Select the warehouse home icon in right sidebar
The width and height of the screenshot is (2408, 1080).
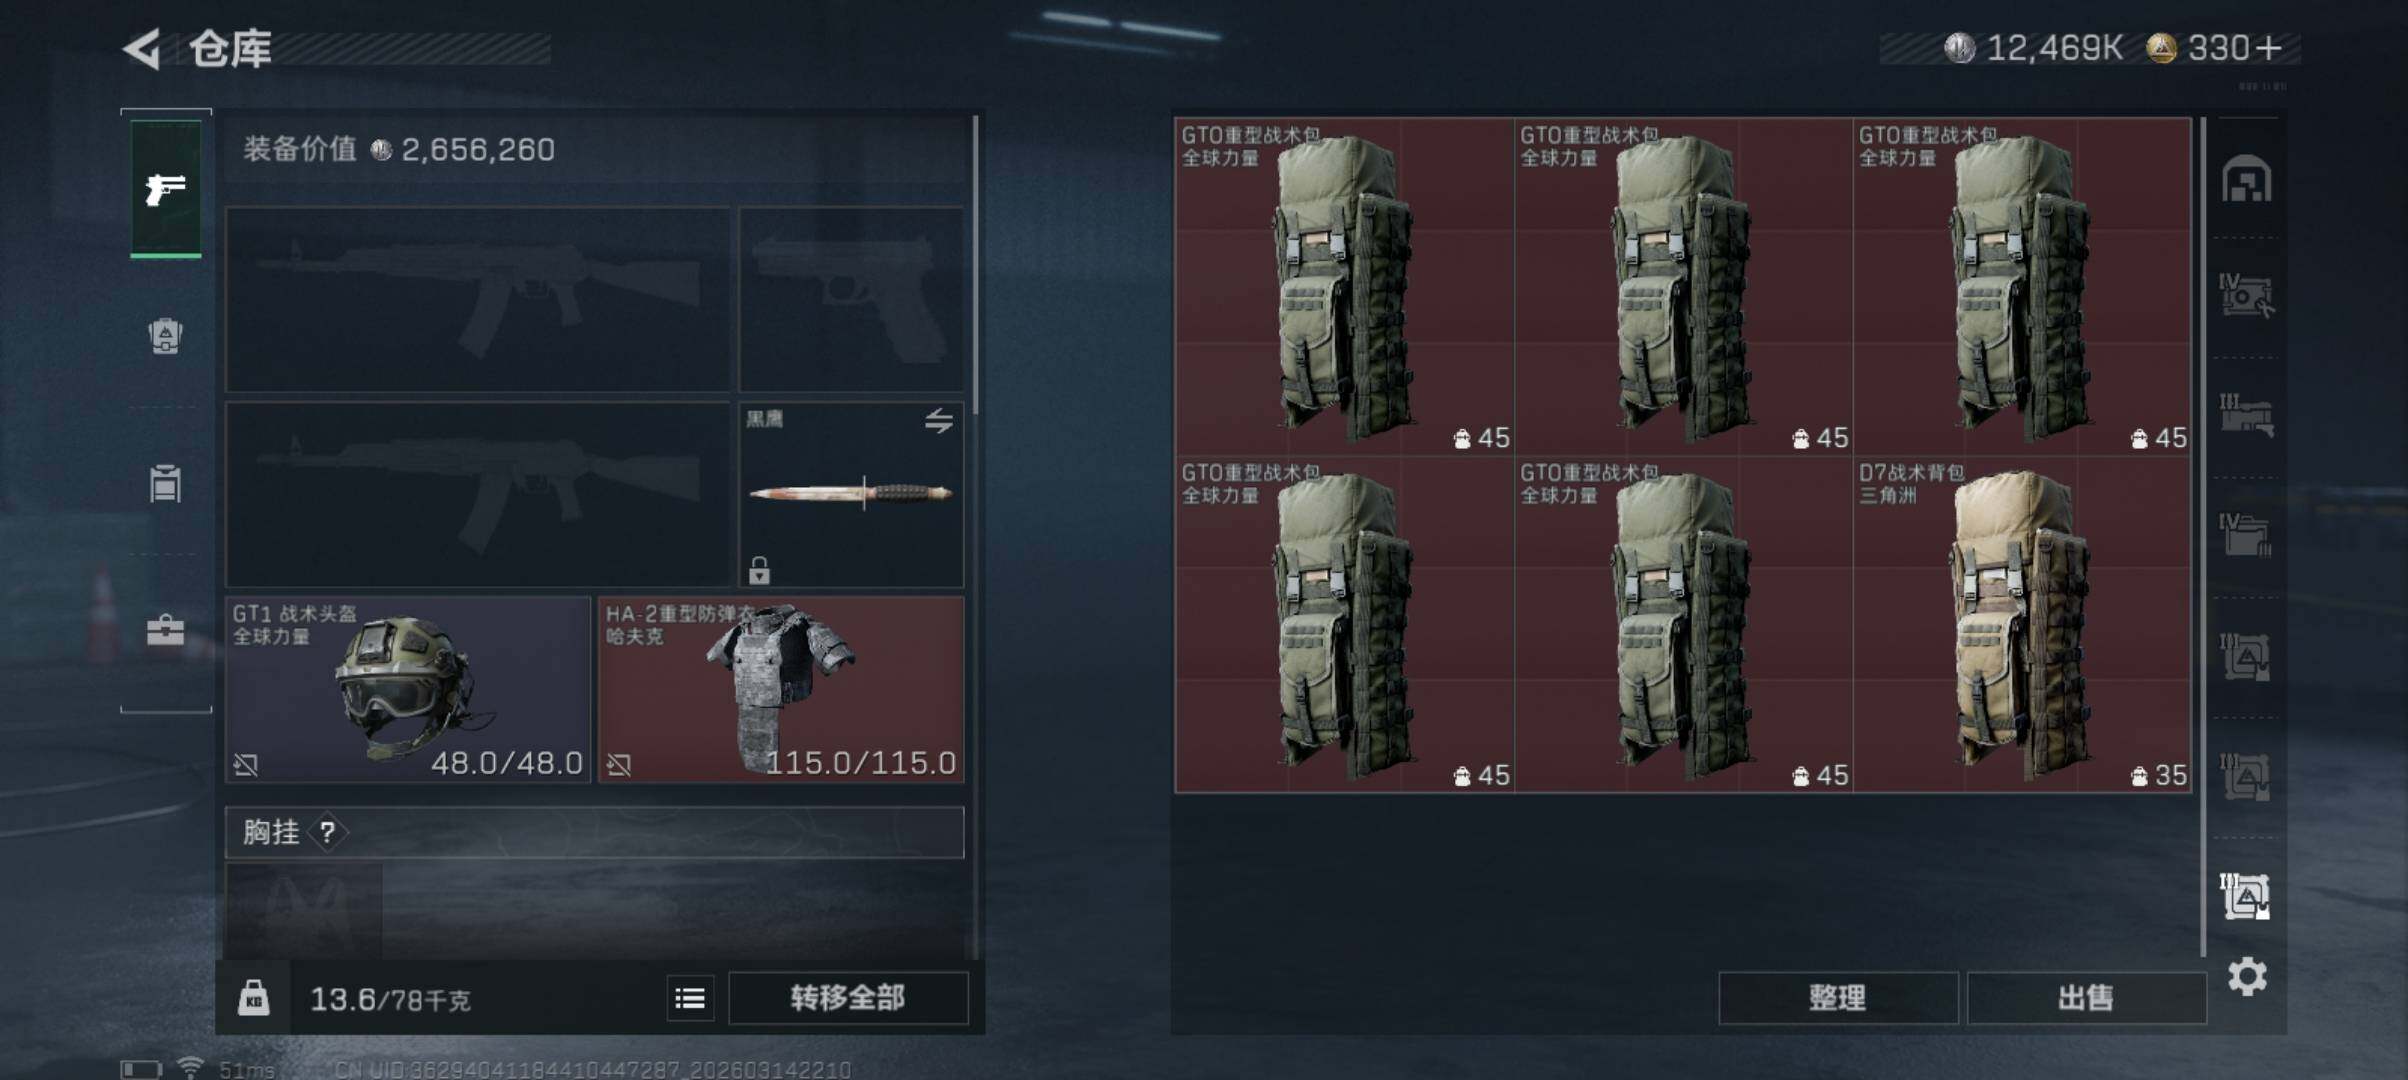[x=2247, y=179]
